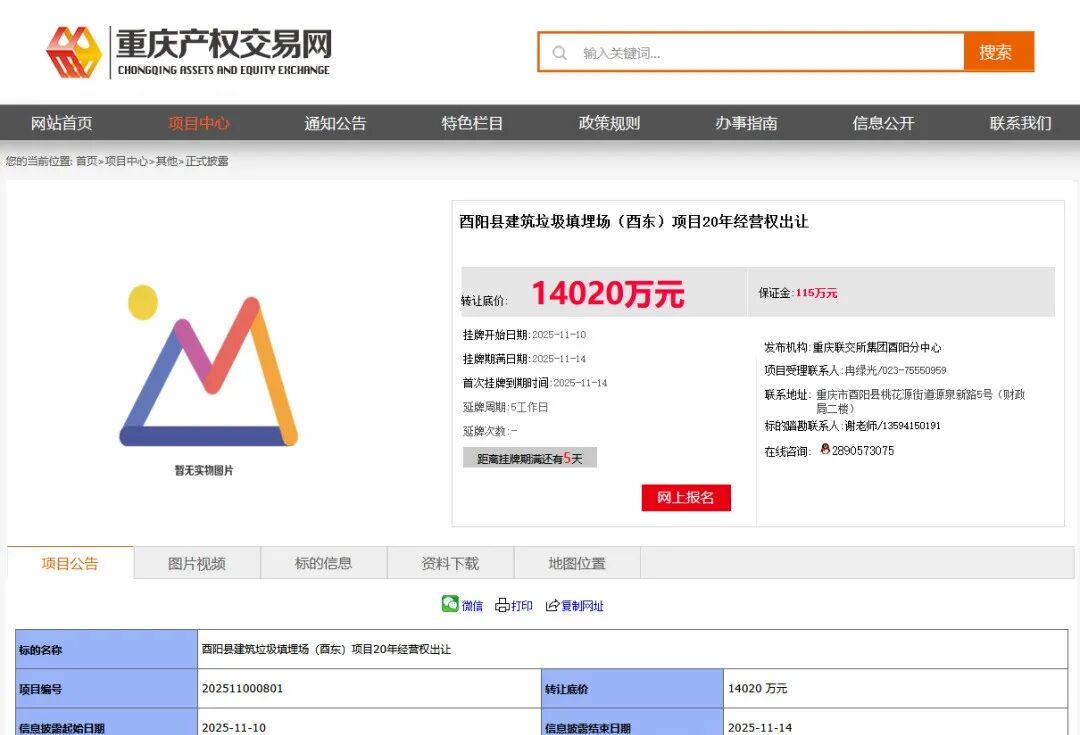Click the QQ penguin online consult icon
Image resolution: width=1080 pixels, height=735 pixels.
825,450
